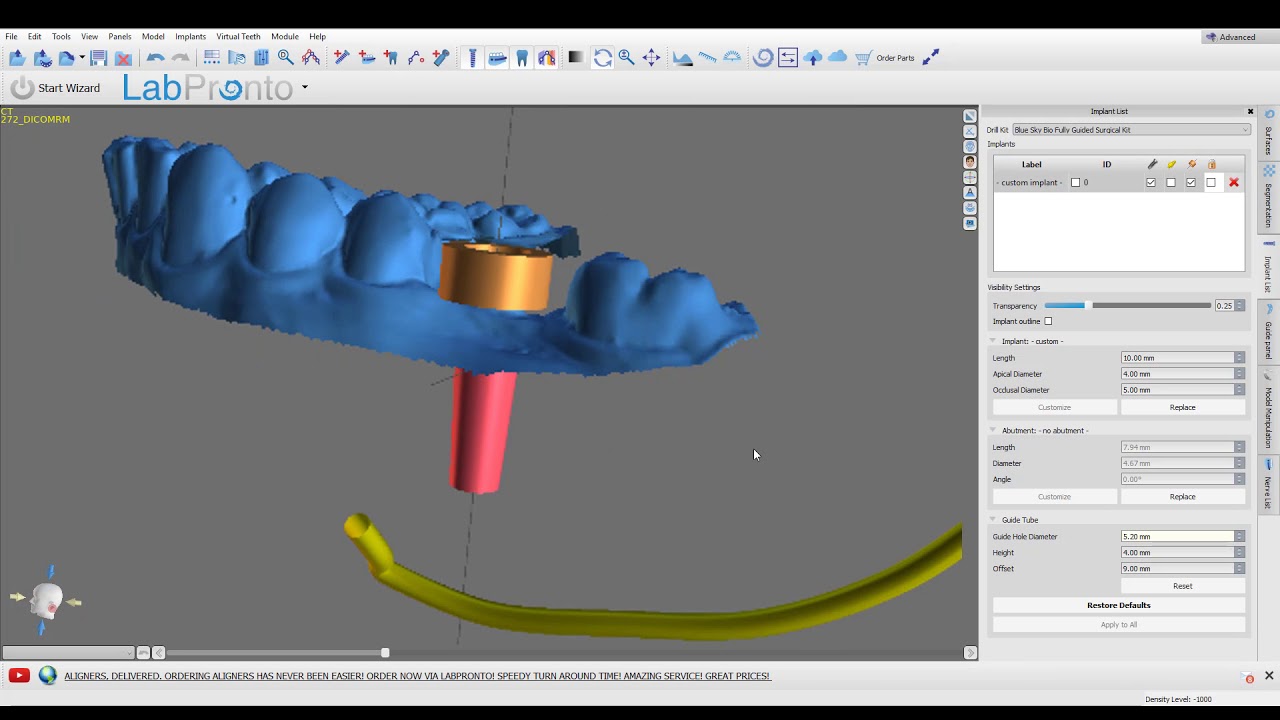Image resolution: width=1280 pixels, height=720 pixels.
Task: Toggle the implant visibility toolbar icon
Action: coord(472,58)
